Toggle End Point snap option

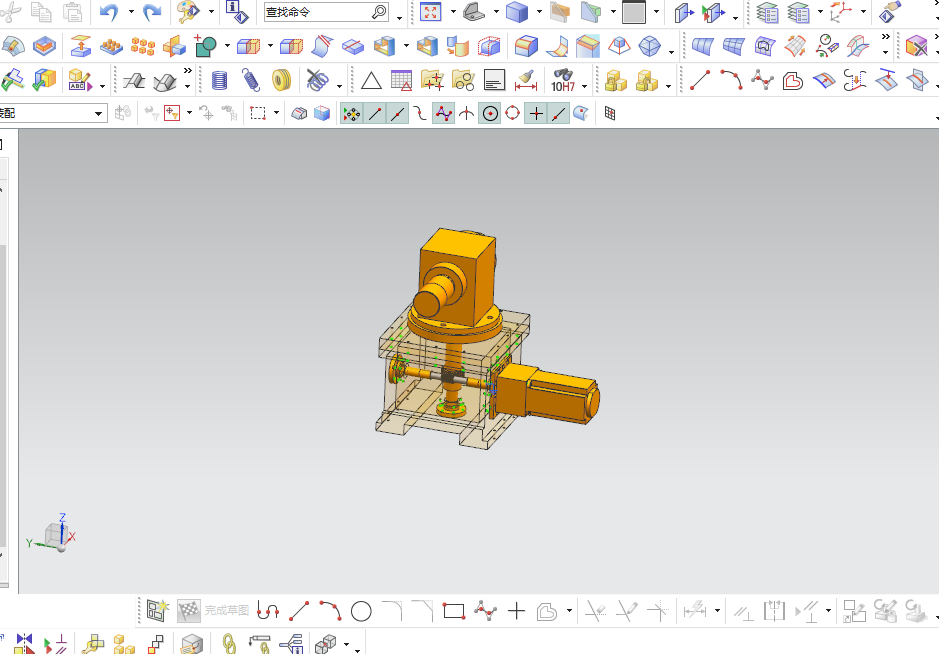pos(375,113)
